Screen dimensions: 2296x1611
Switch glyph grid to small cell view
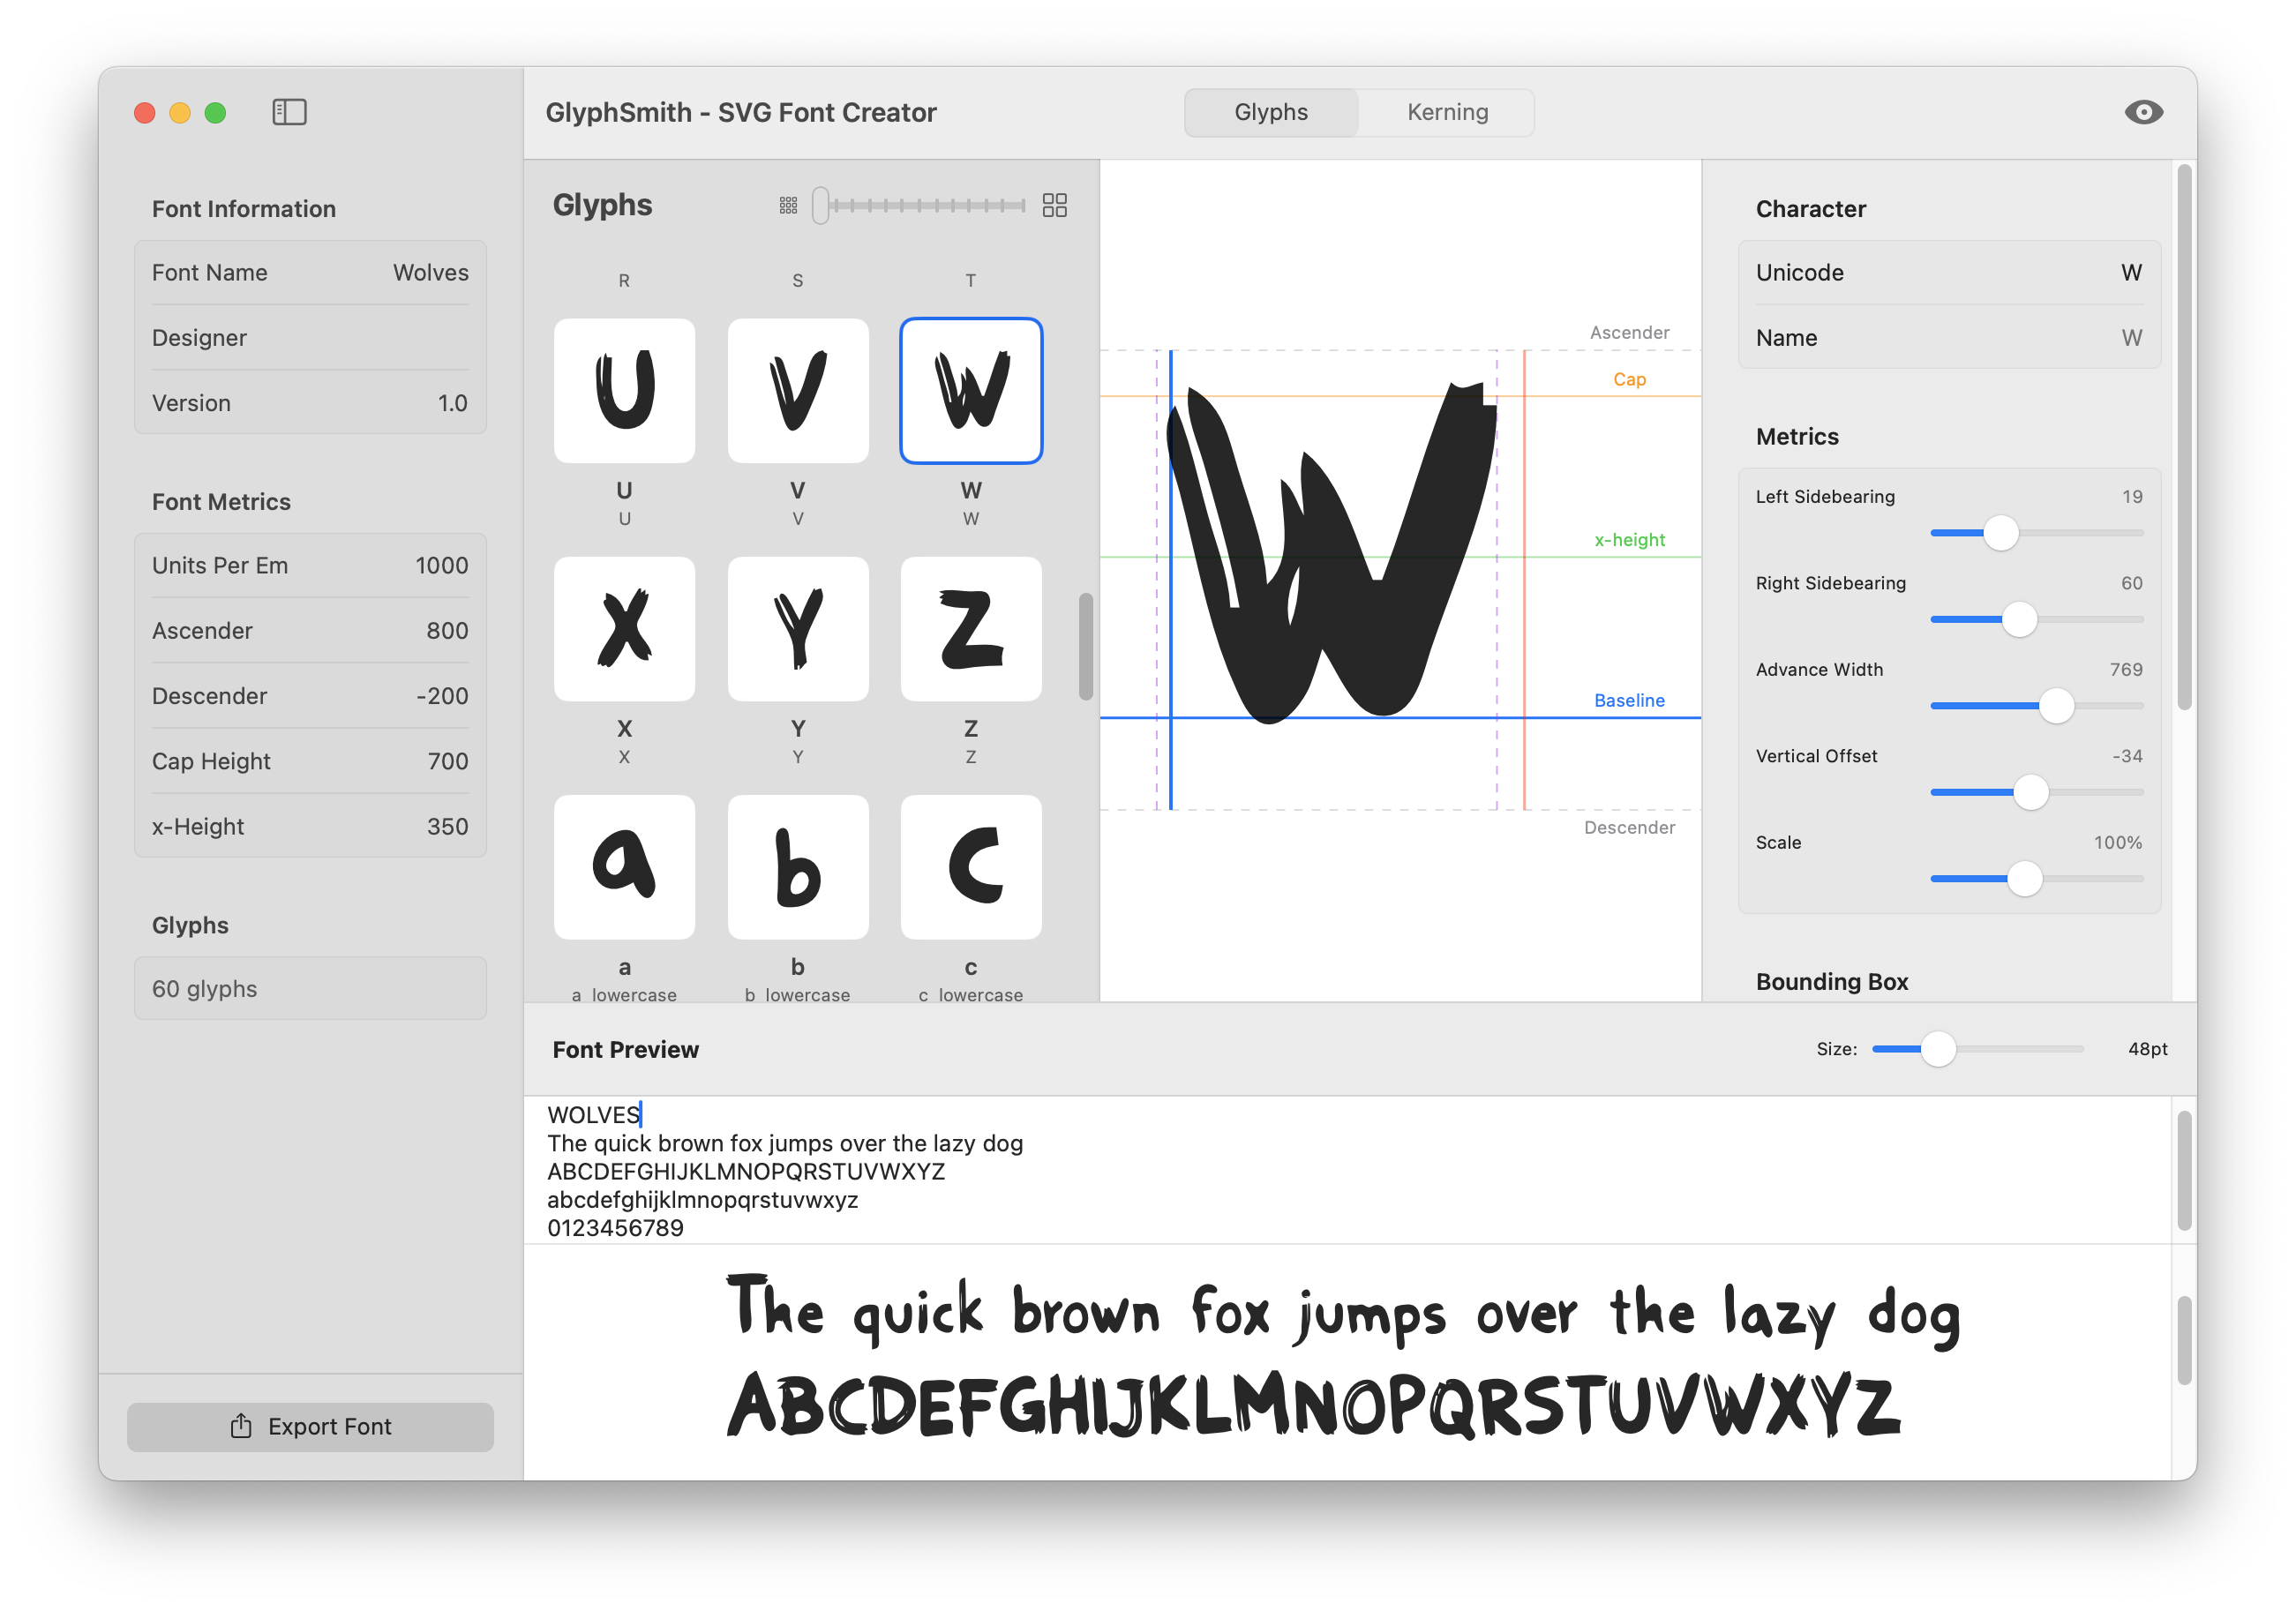tap(787, 205)
